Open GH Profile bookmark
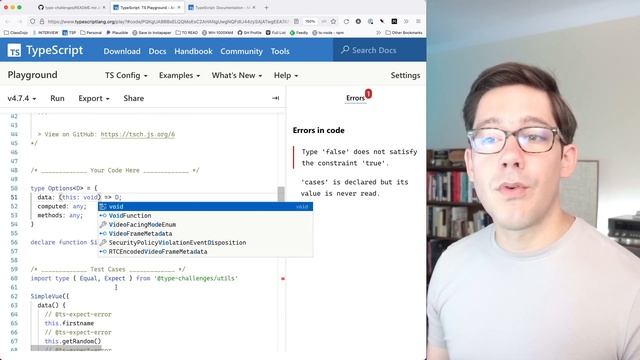Viewport: 640px width, 360px height. (x=249, y=32)
